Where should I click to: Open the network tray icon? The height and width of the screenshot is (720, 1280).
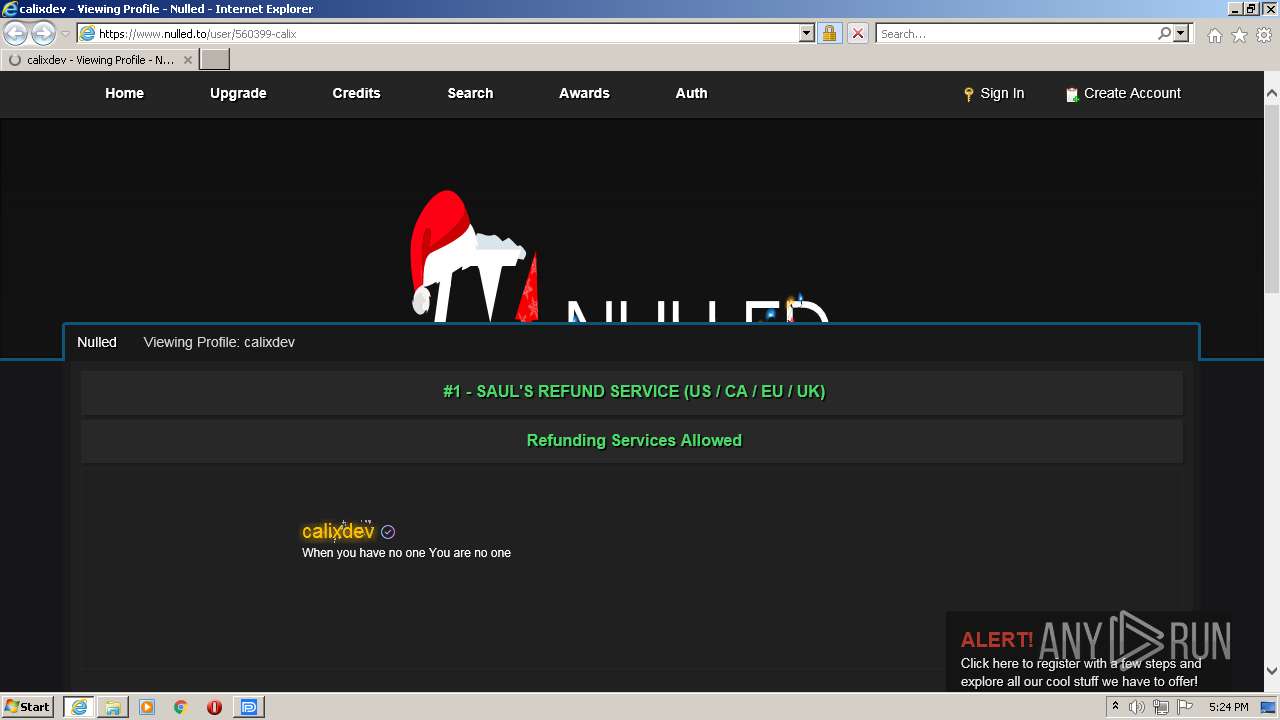click(1160, 707)
